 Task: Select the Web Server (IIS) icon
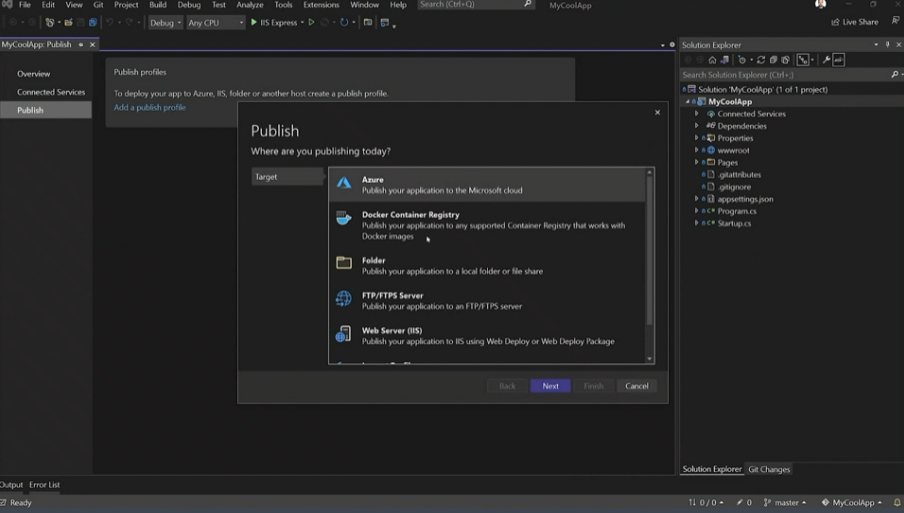[344, 335]
